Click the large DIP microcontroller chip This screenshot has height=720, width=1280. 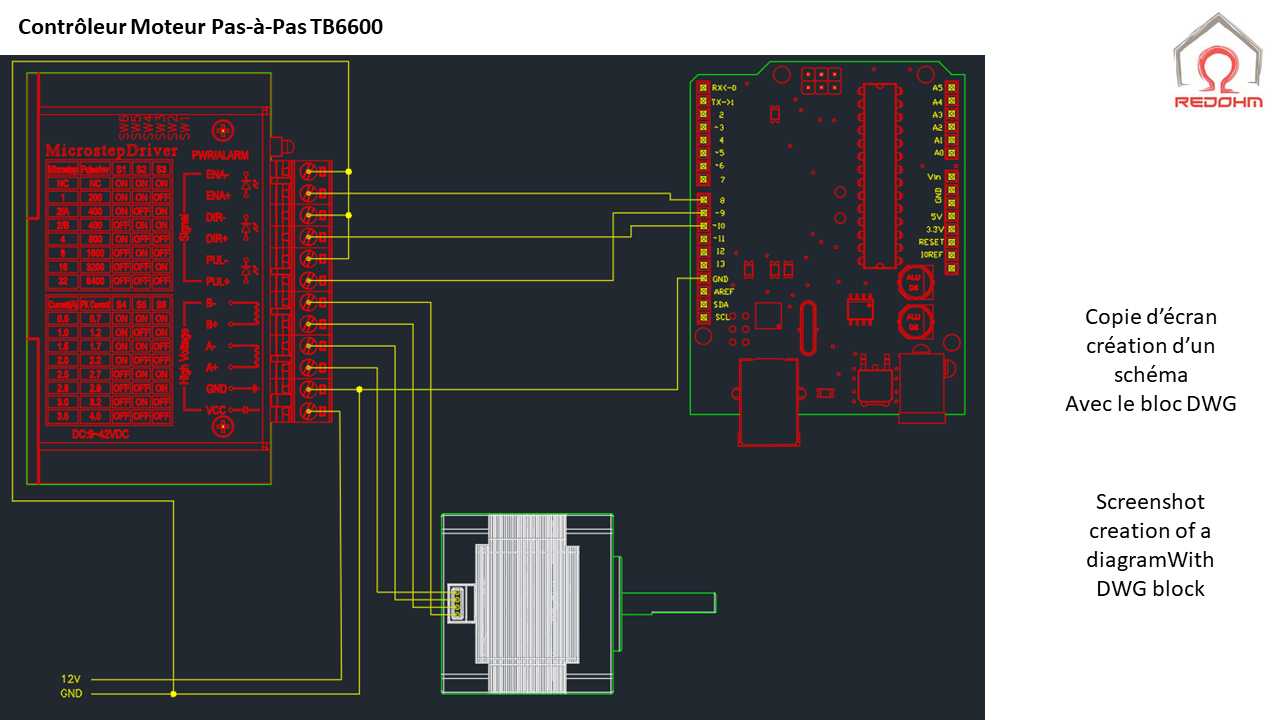pos(880,176)
